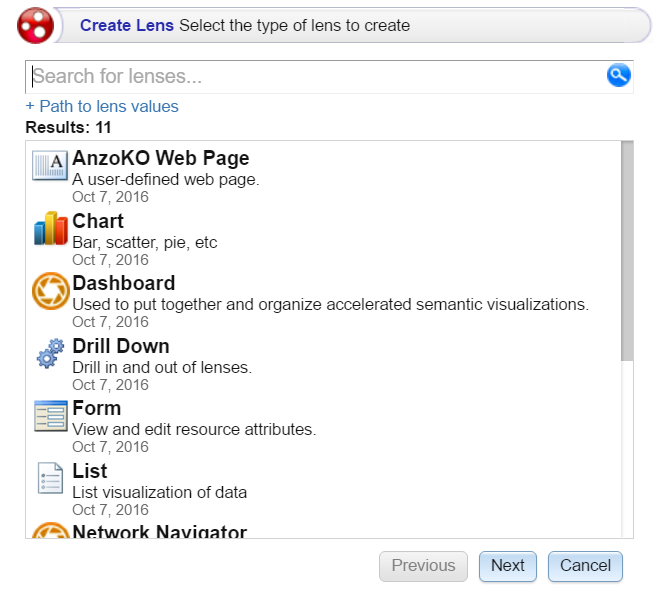
Task: Click the Previous button
Action: (x=423, y=566)
